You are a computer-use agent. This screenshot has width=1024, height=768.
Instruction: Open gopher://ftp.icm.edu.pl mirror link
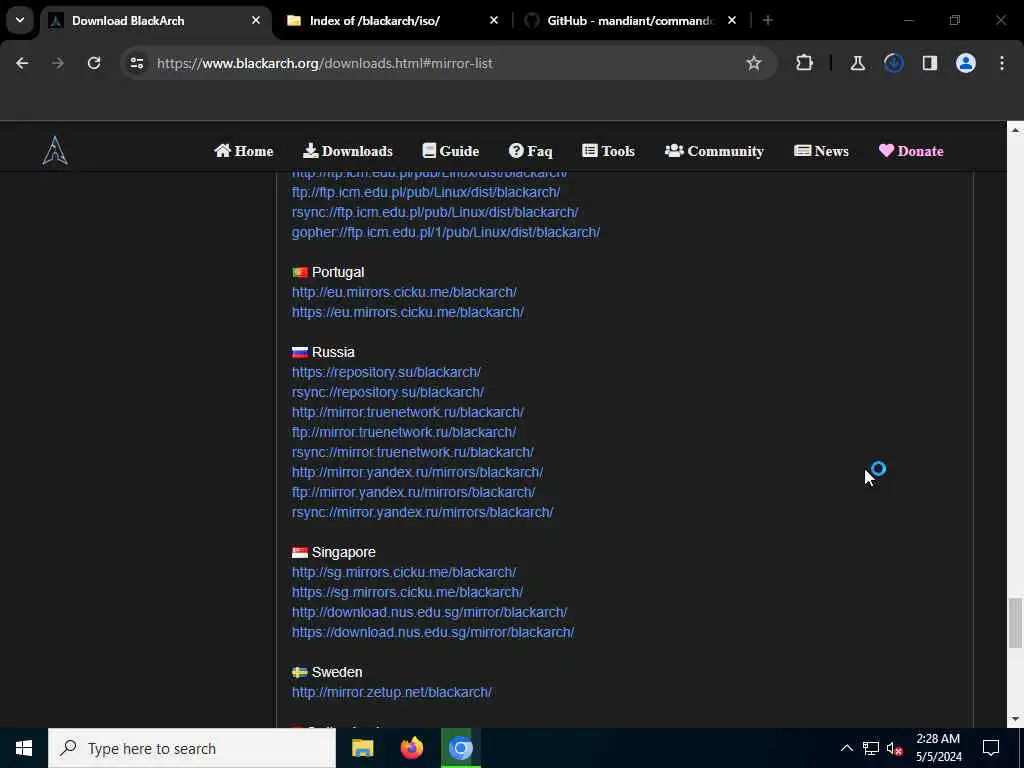tap(446, 232)
